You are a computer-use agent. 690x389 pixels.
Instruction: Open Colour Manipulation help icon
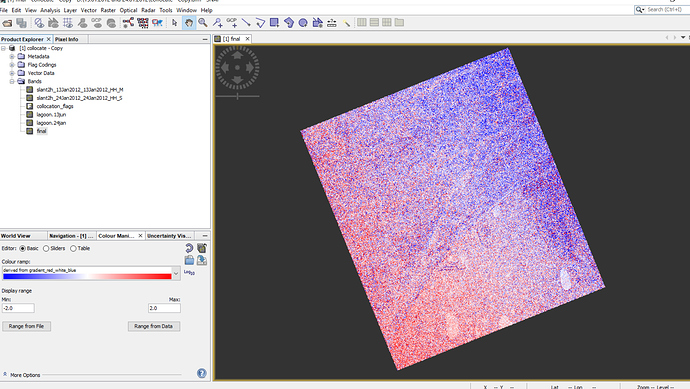coord(202,373)
